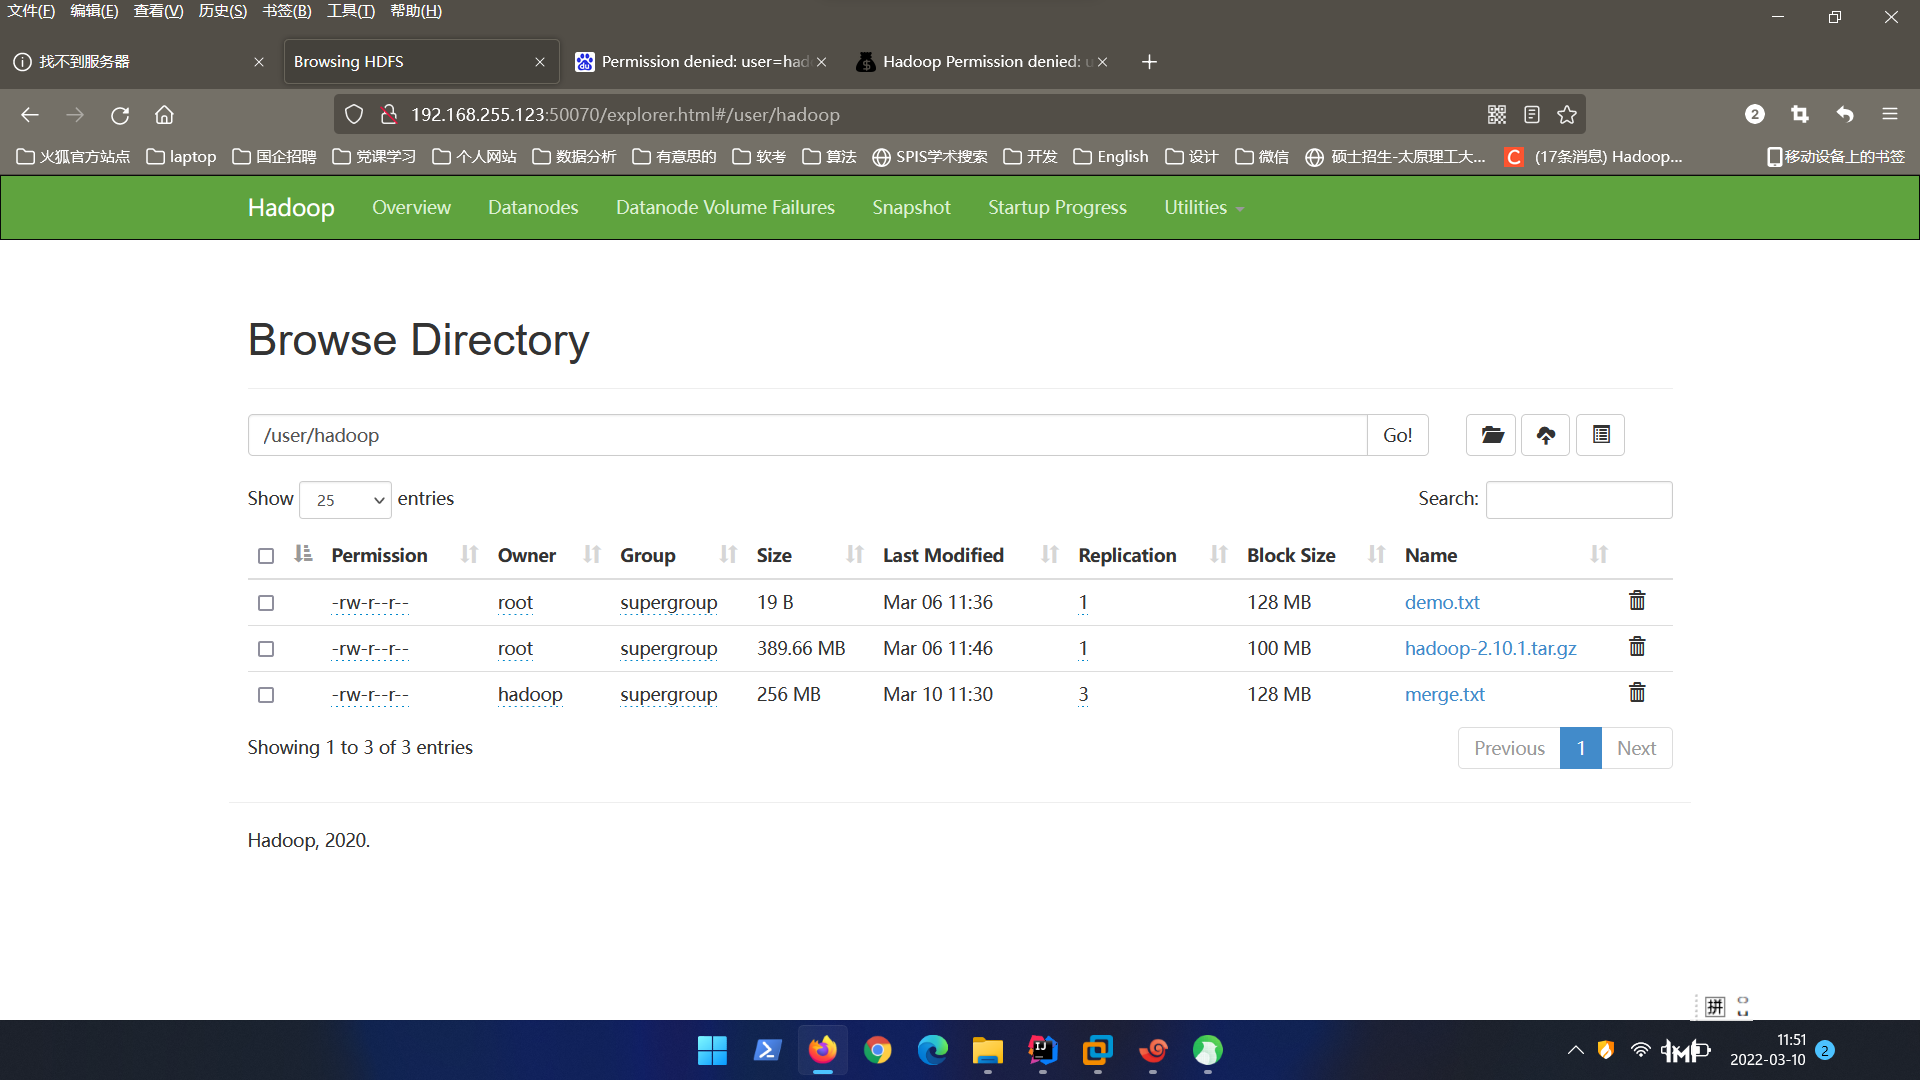Open Chrome from the Windows taskbar

[x=877, y=1050]
